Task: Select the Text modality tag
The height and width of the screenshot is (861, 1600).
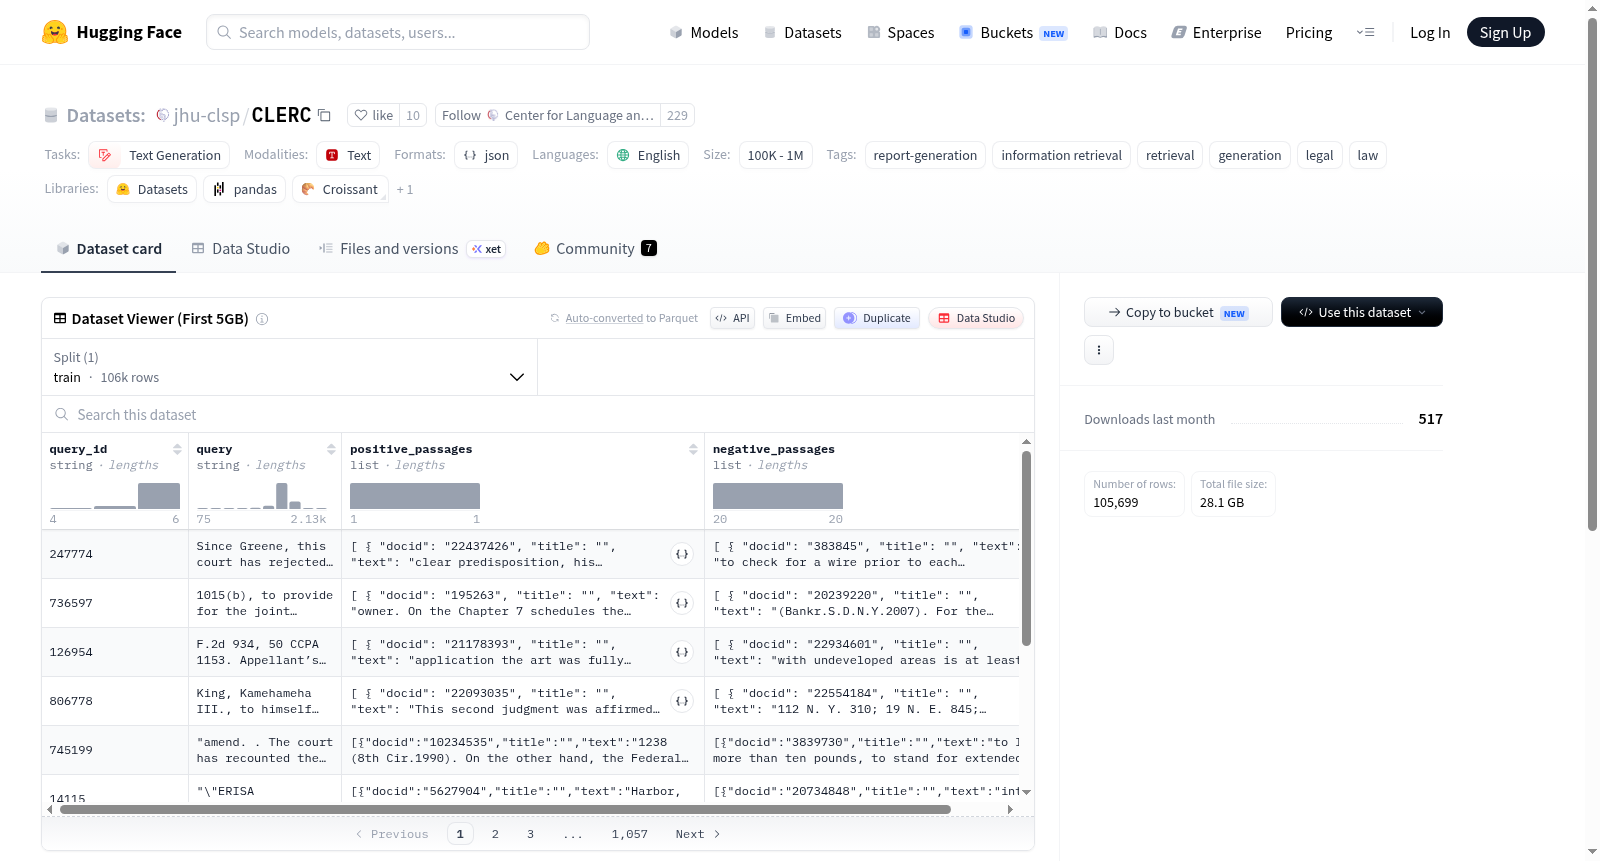Action: tap(348, 155)
